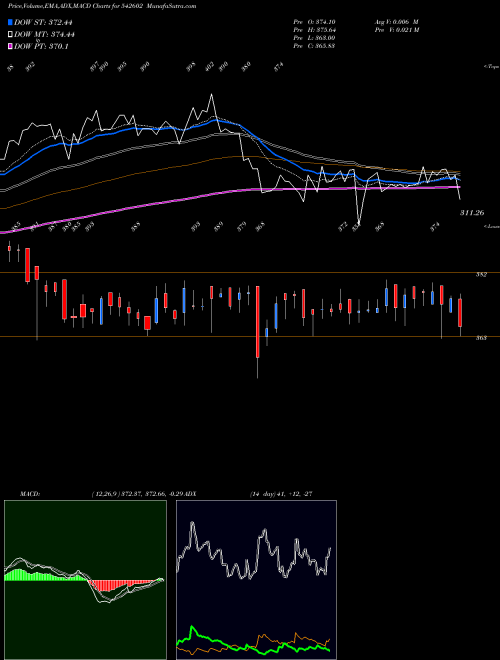Click the '372' low price label
Viewport: 500px width, 660px height.
coord(343,226)
